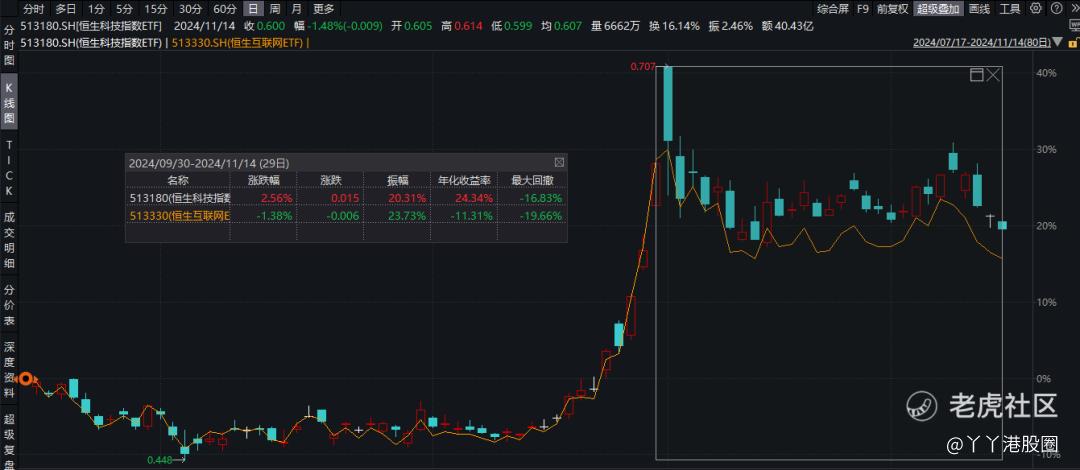Screen dimensions: 1080x470
Task: Switch to 分时 period tab
Action: pos(34,9)
